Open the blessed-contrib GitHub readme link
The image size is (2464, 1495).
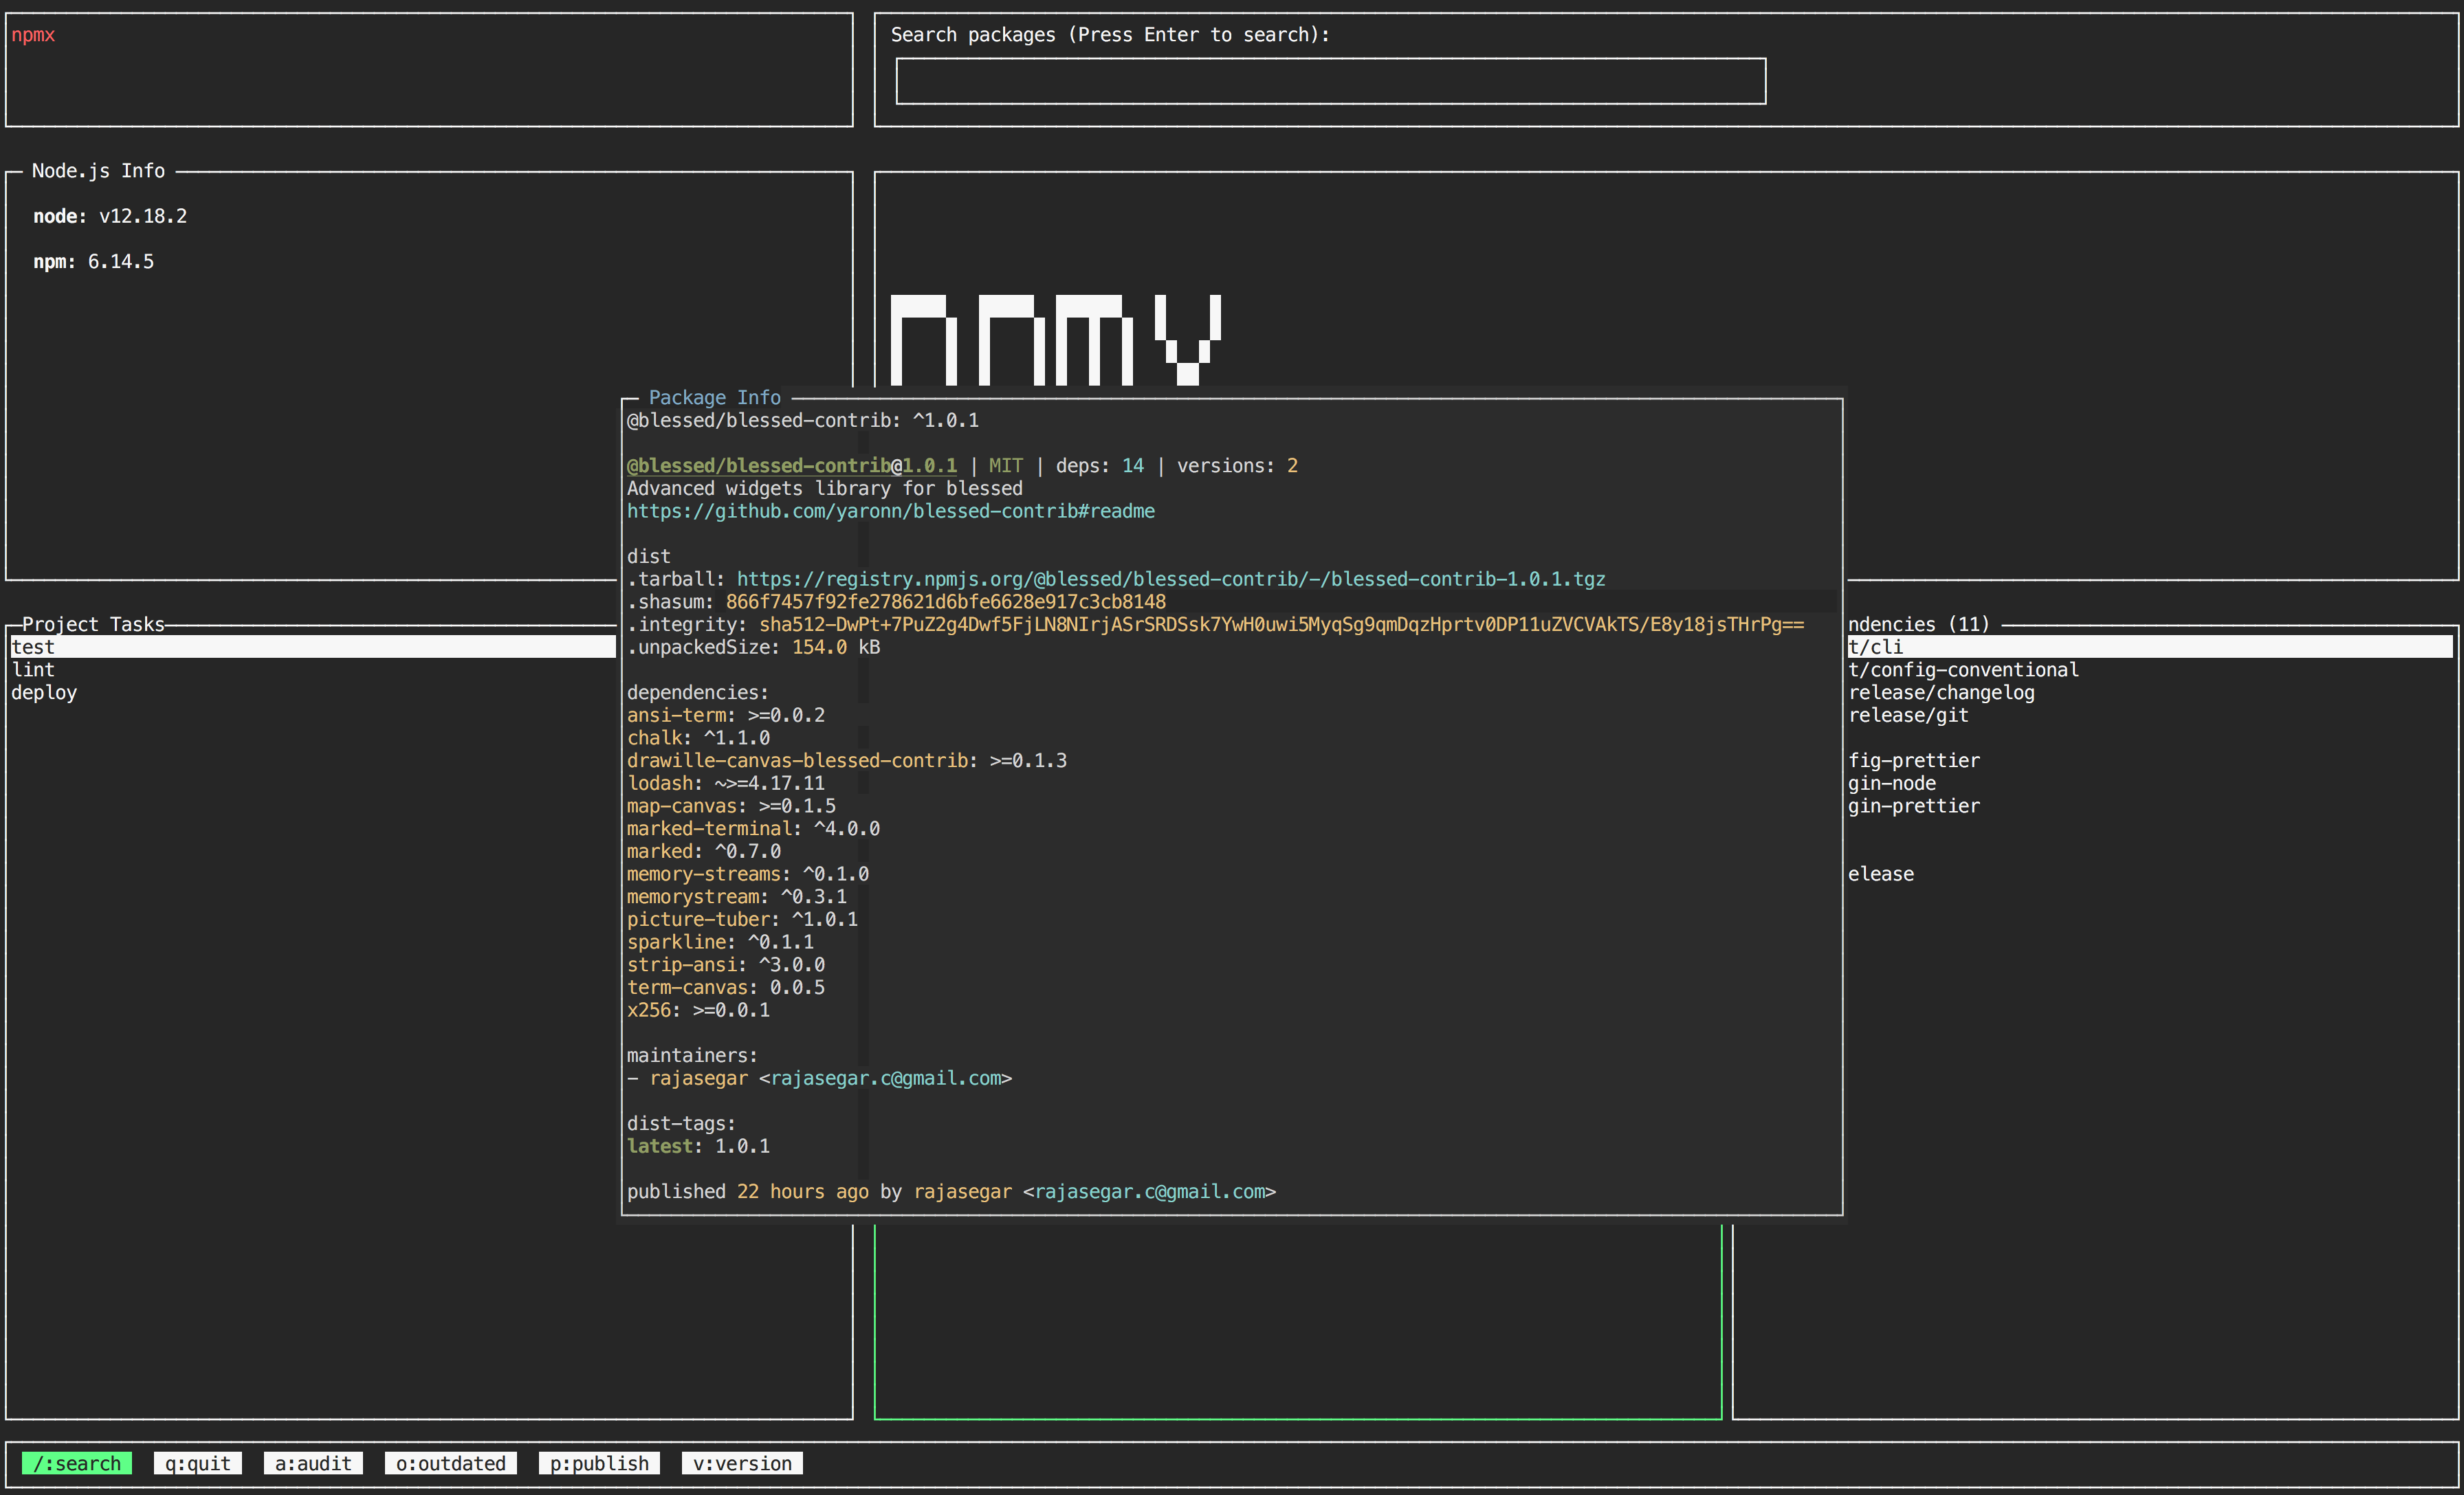point(890,511)
